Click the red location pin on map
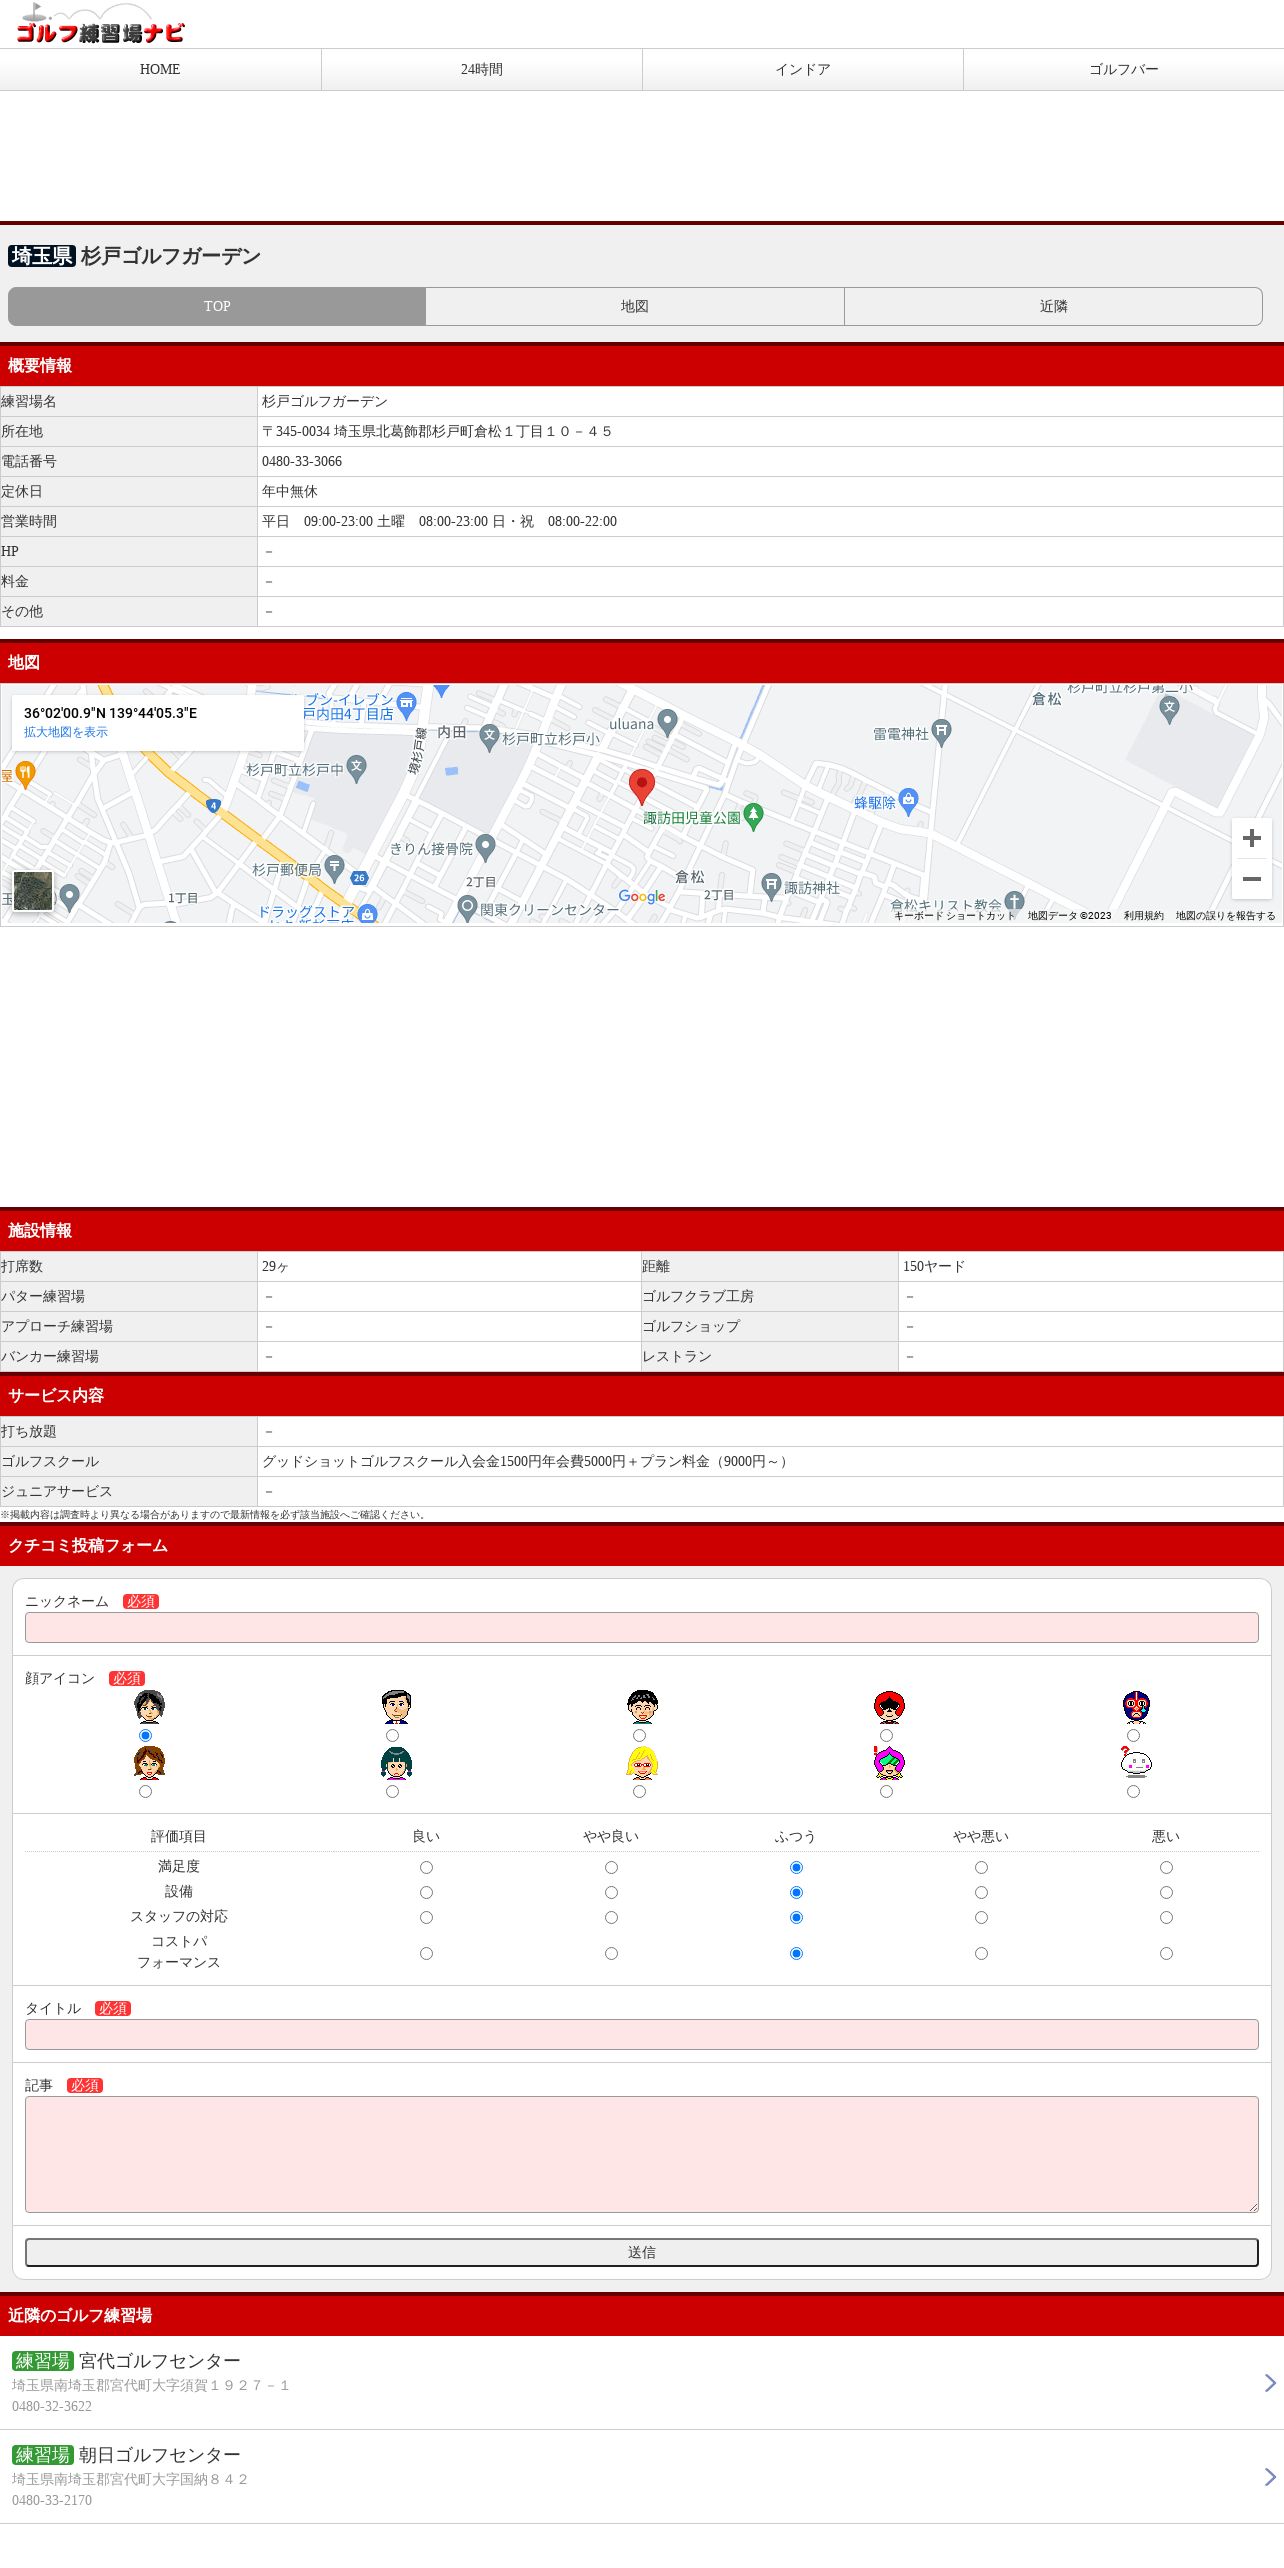This screenshot has height=2568, width=1284. pos(641,787)
